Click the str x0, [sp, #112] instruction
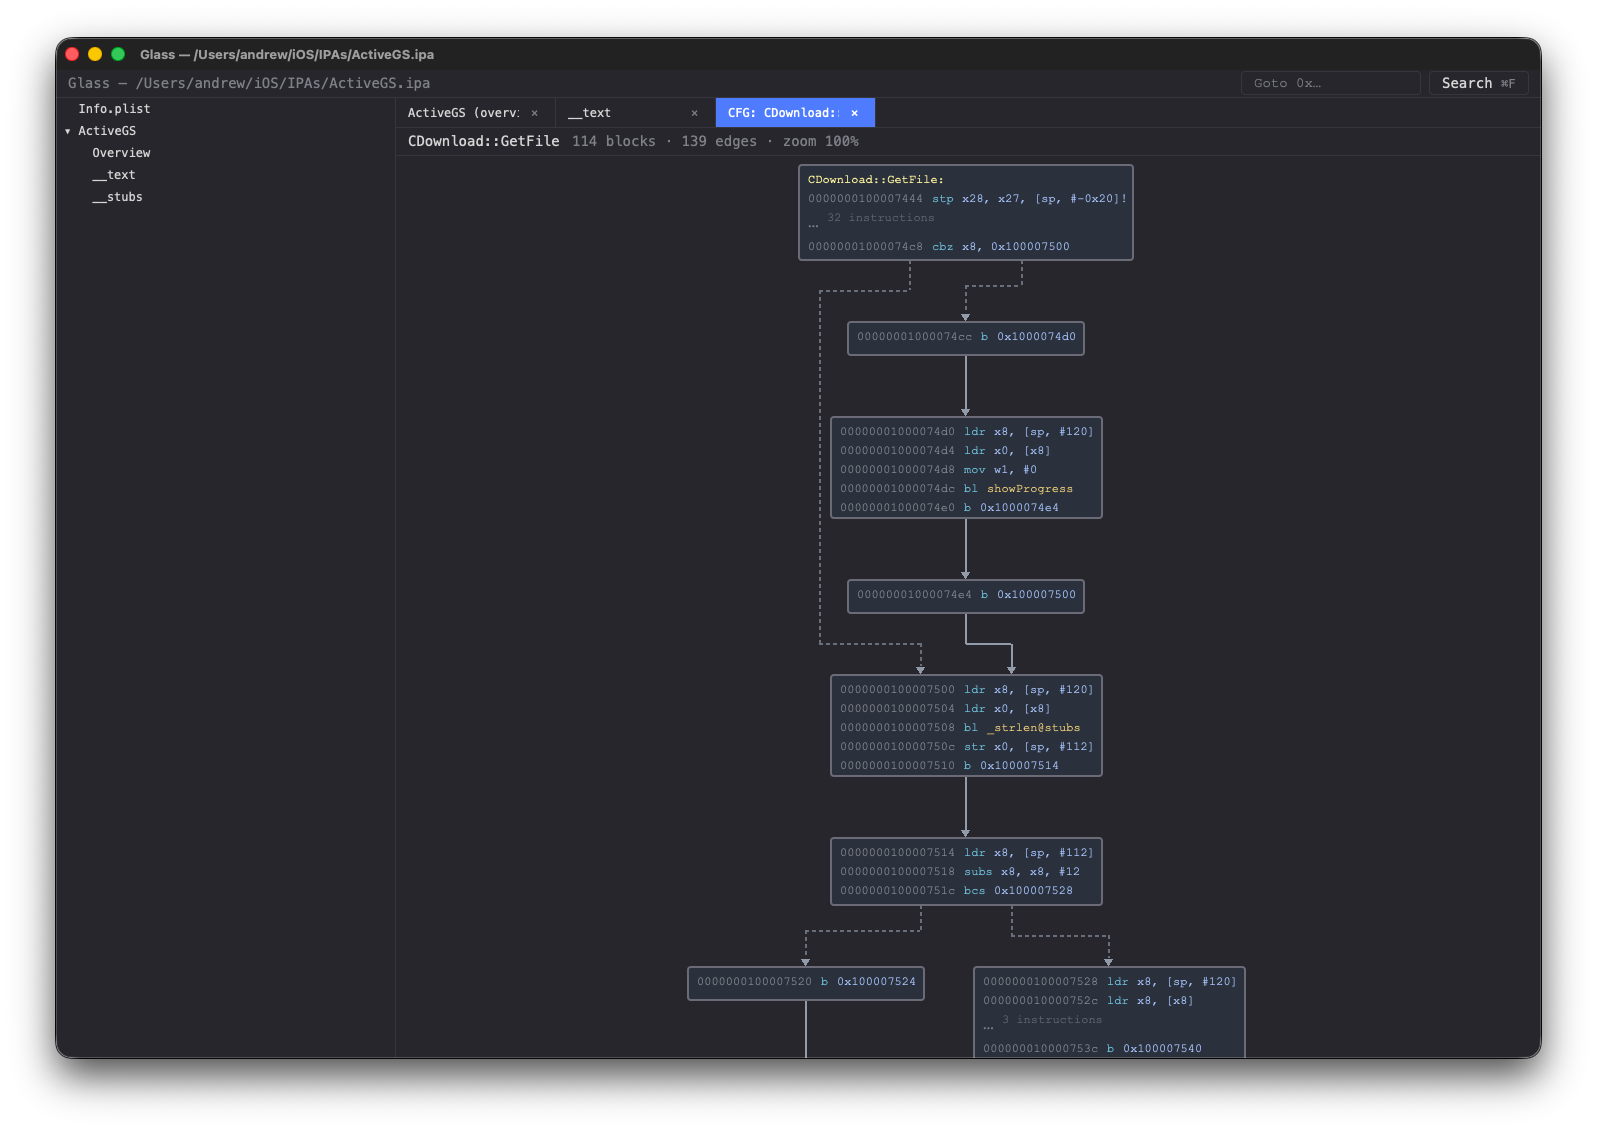 (1029, 747)
